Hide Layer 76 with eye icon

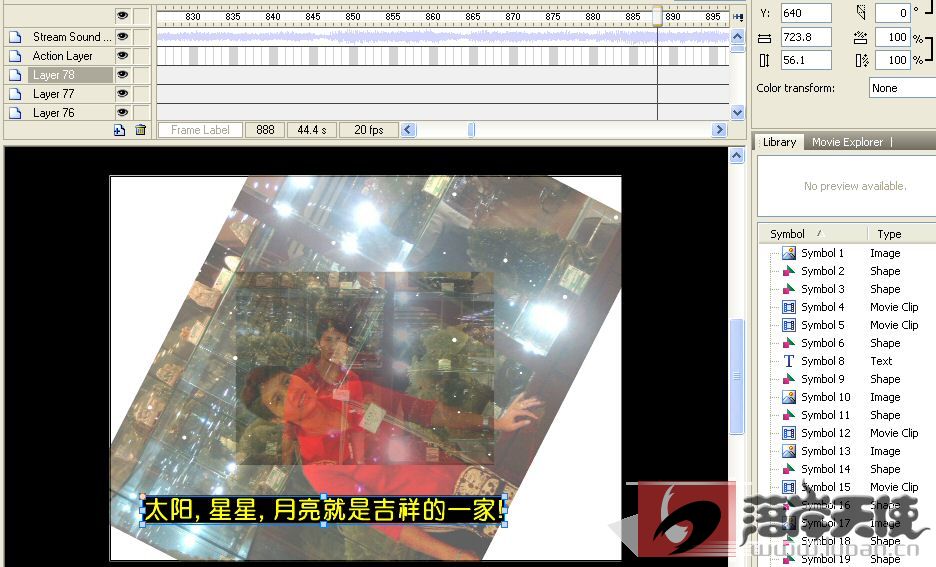122,112
